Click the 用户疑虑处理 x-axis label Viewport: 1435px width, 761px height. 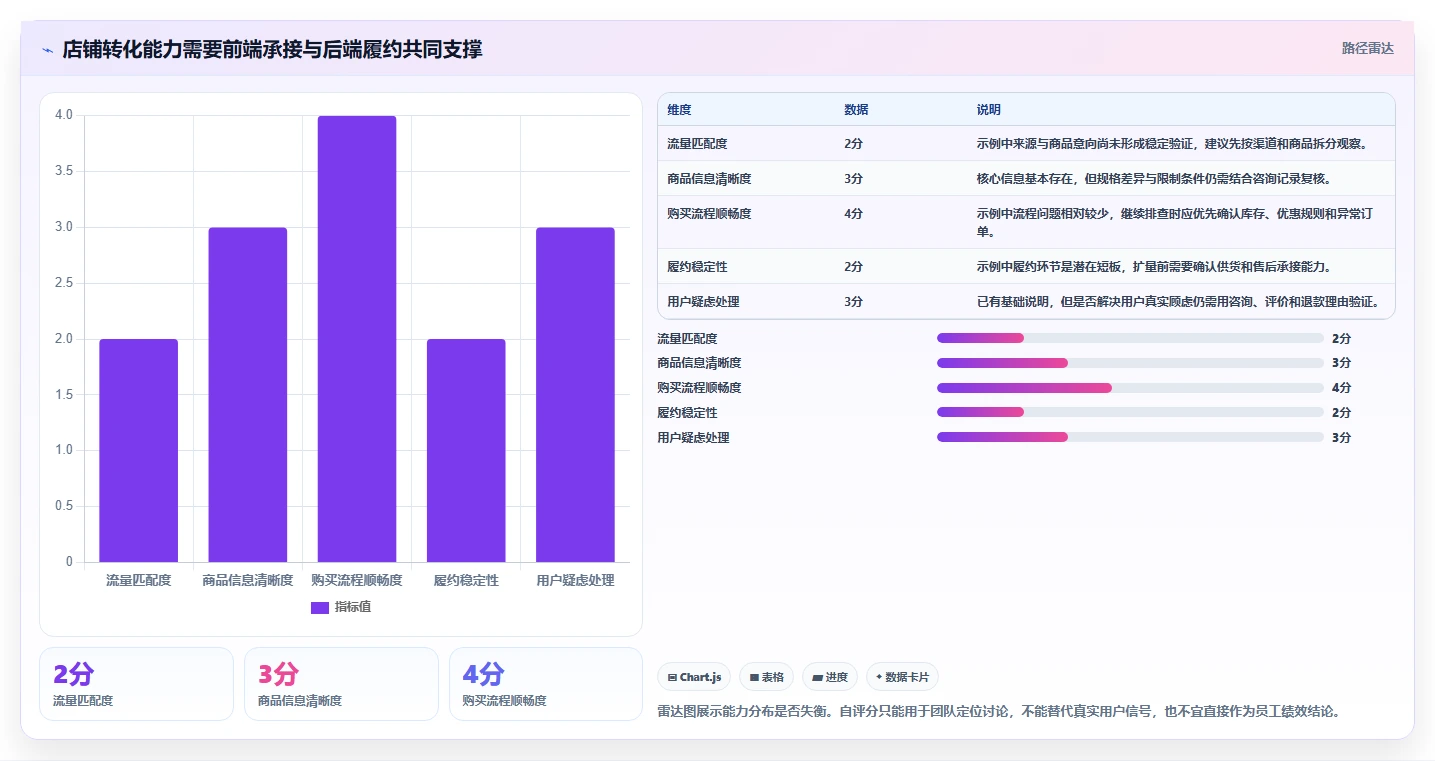(575, 580)
